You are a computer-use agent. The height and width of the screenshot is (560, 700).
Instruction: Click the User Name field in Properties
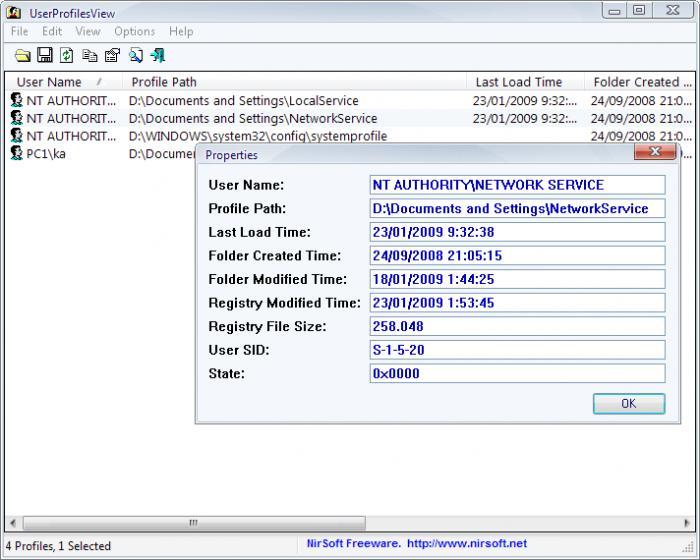tap(517, 185)
